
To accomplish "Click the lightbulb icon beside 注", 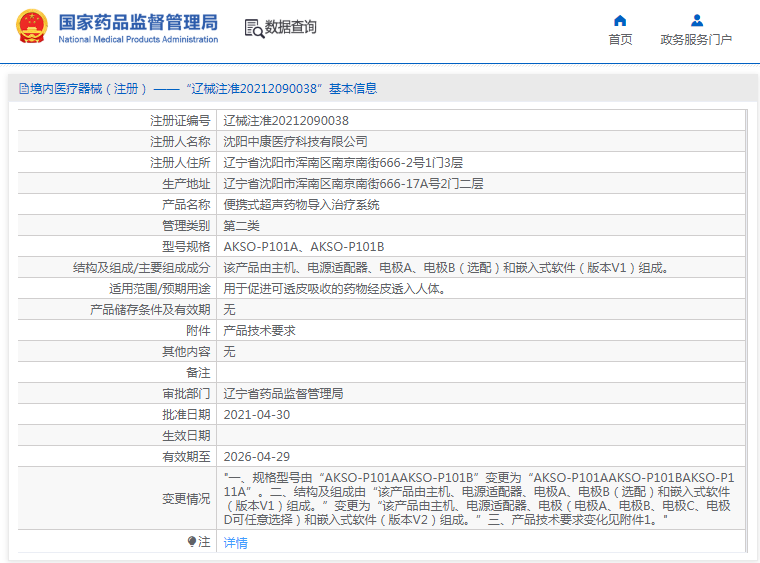I will point(191,541).
